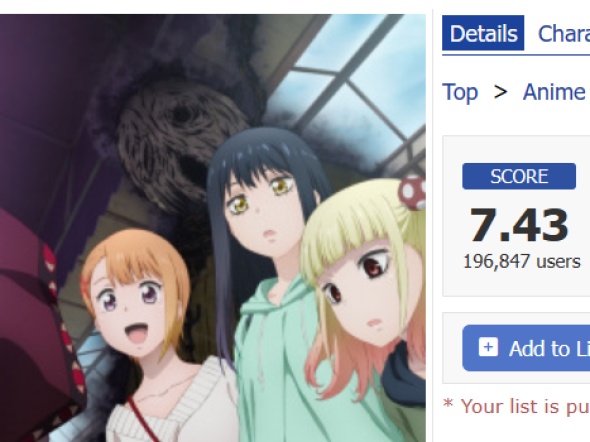This screenshot has height=442, width=590.
Task: Open the Details tab
Action: click(483, 33)
